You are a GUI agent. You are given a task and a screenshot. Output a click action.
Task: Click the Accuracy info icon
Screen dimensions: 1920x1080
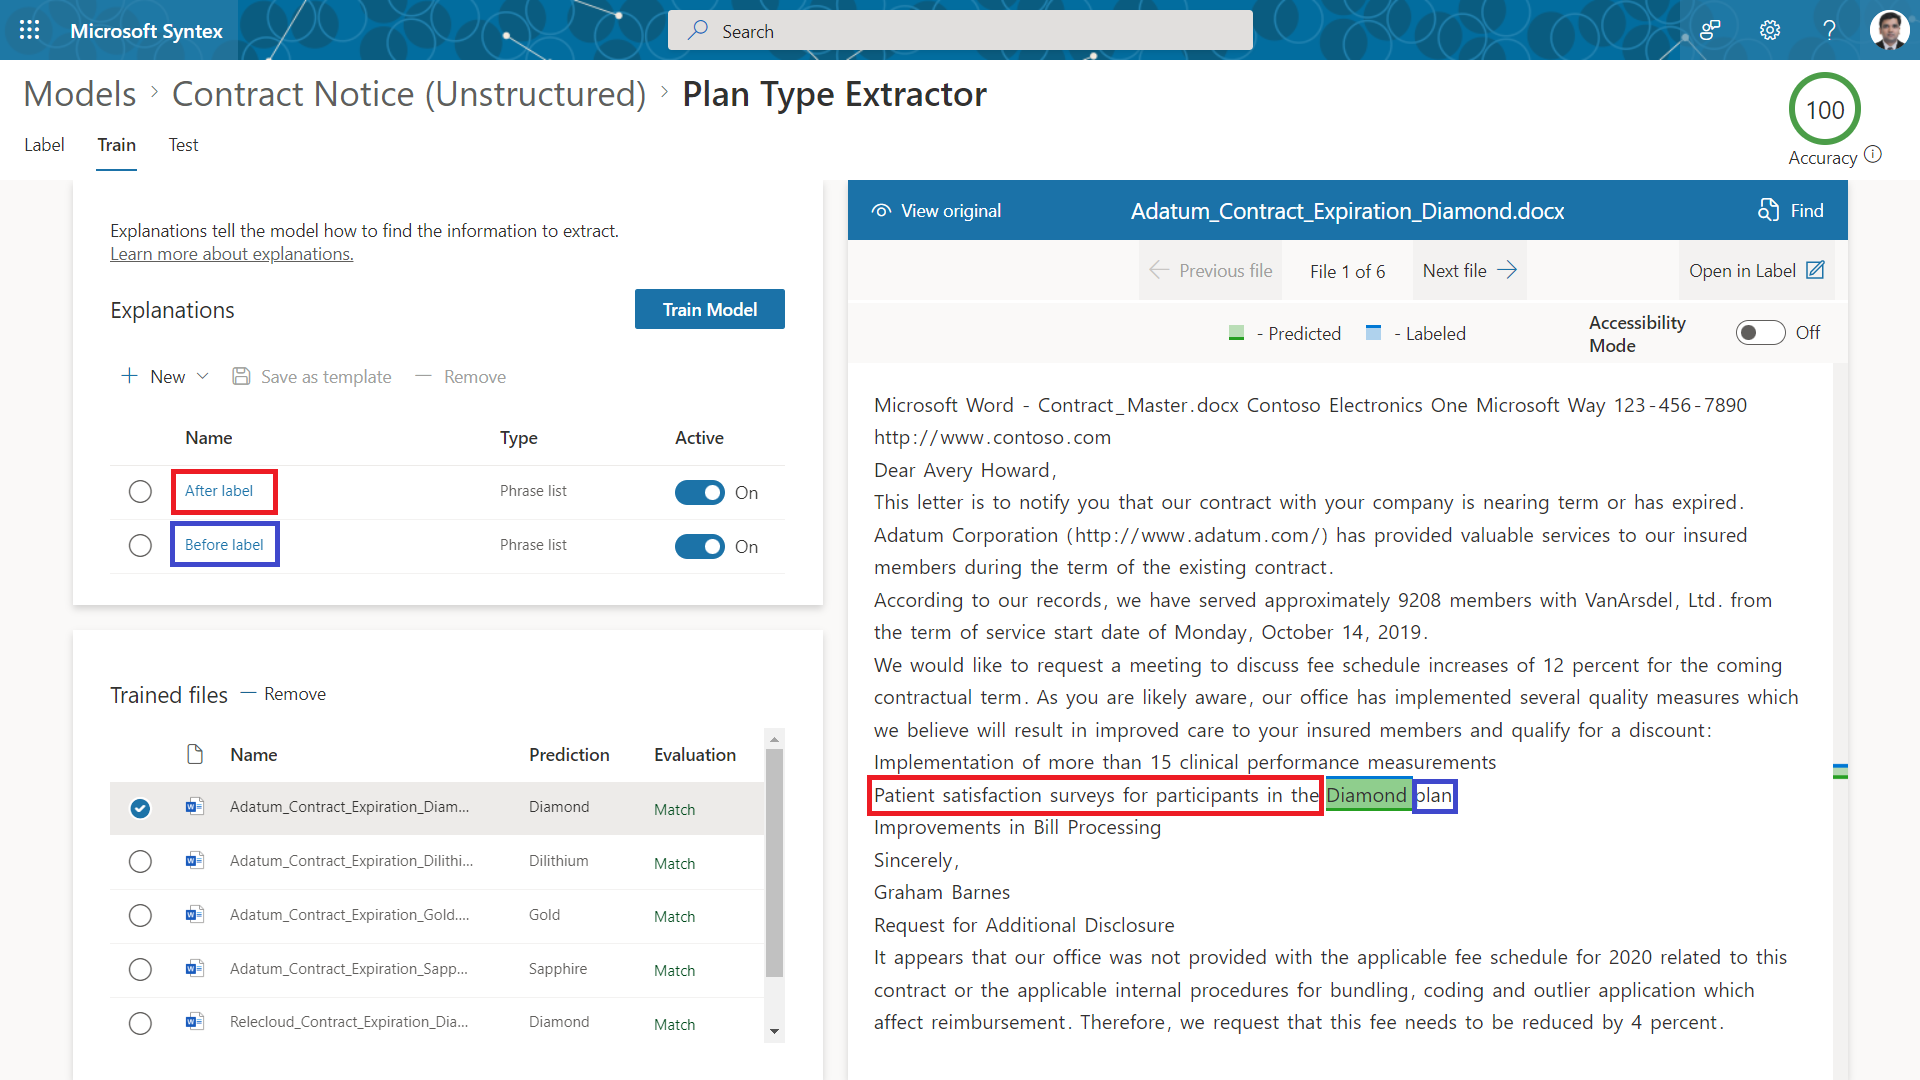click(1873, 154)
